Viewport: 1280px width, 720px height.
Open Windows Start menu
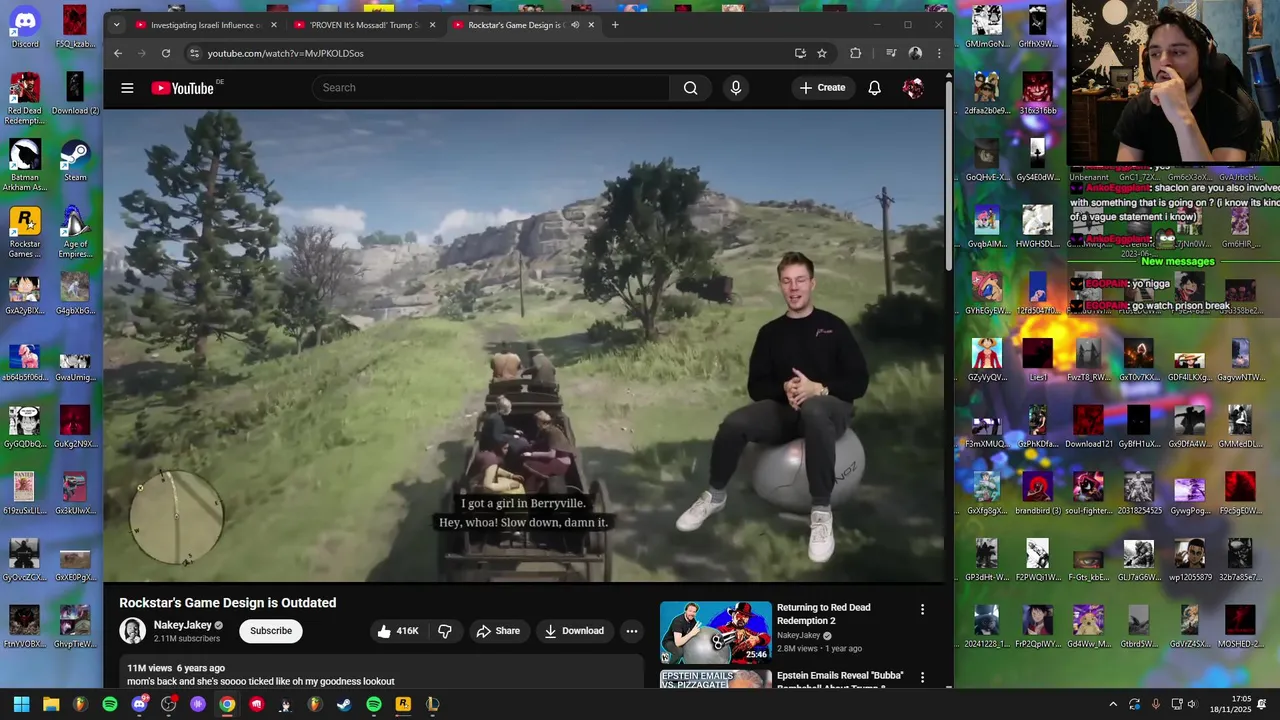21,704
